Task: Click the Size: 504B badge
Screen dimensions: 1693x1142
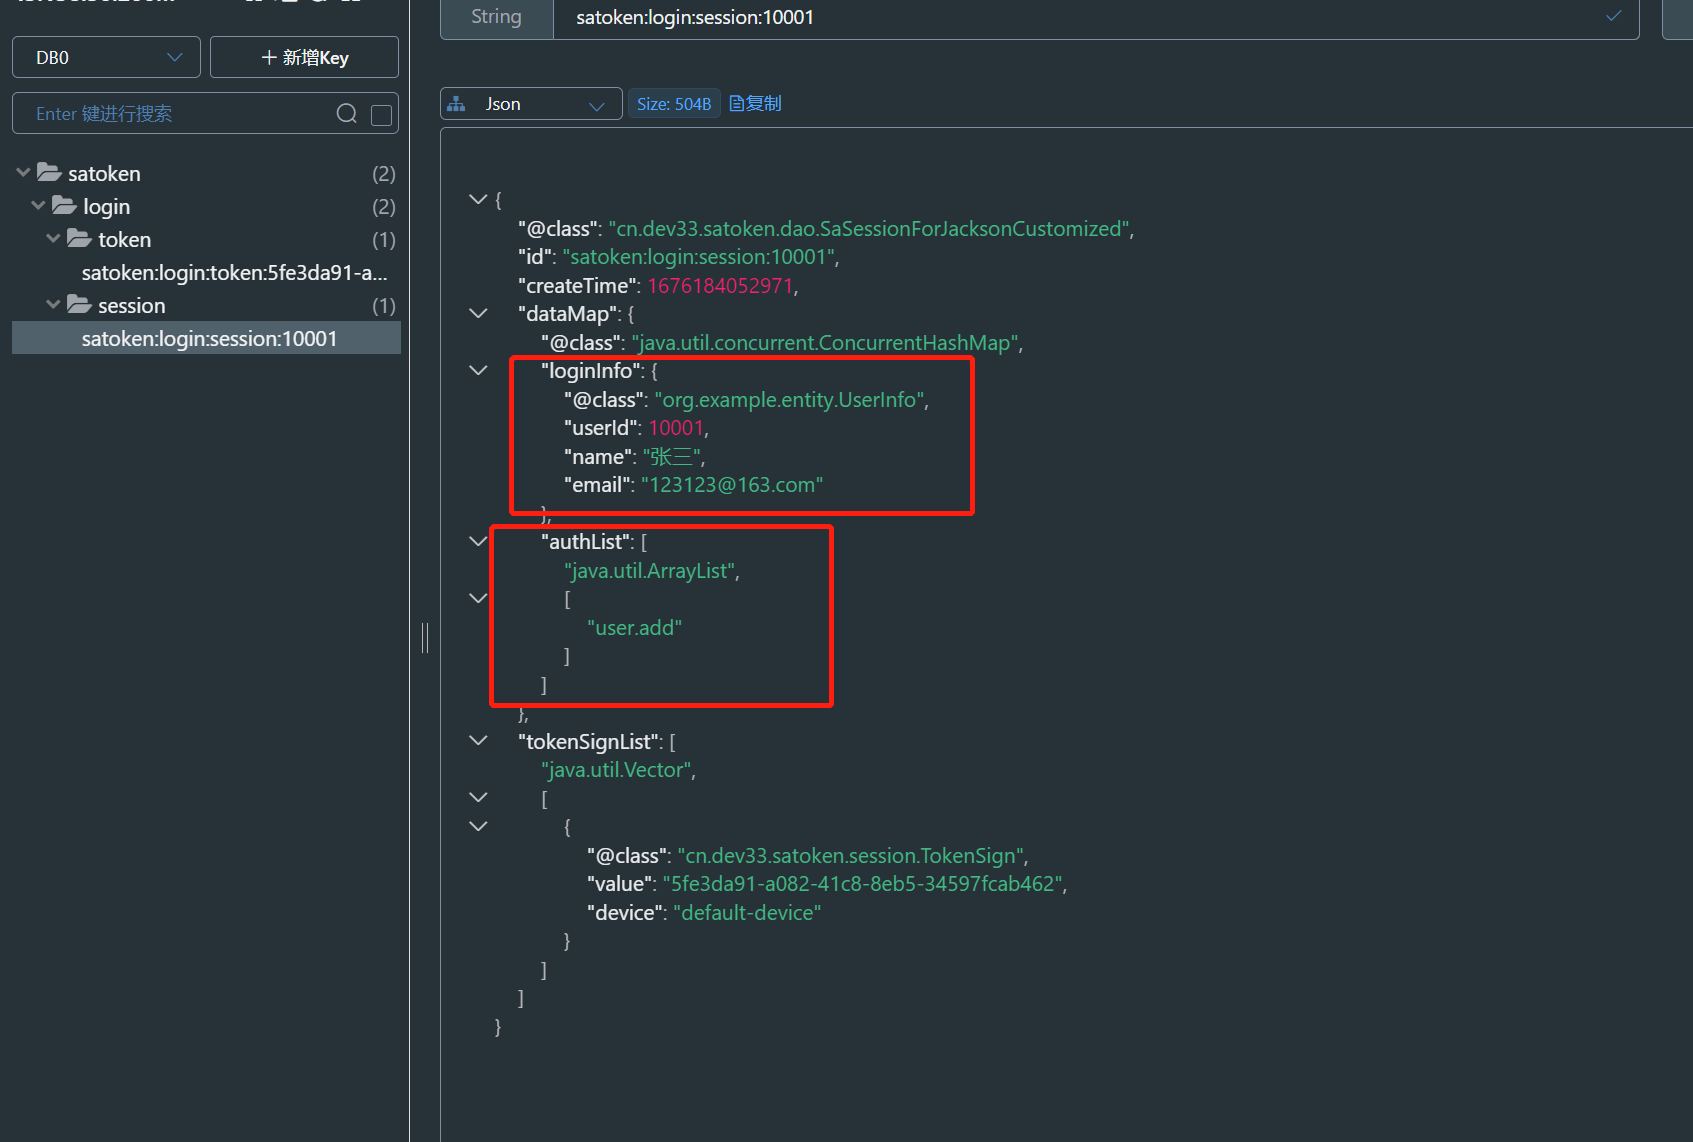Action: (673, 104)
